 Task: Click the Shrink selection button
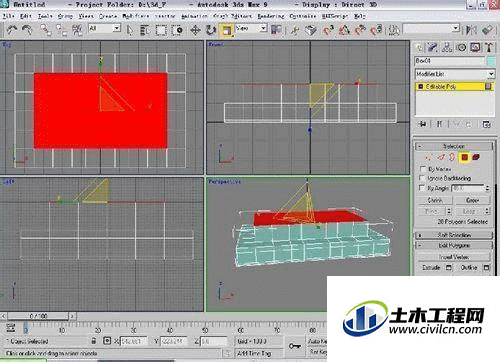435,200
